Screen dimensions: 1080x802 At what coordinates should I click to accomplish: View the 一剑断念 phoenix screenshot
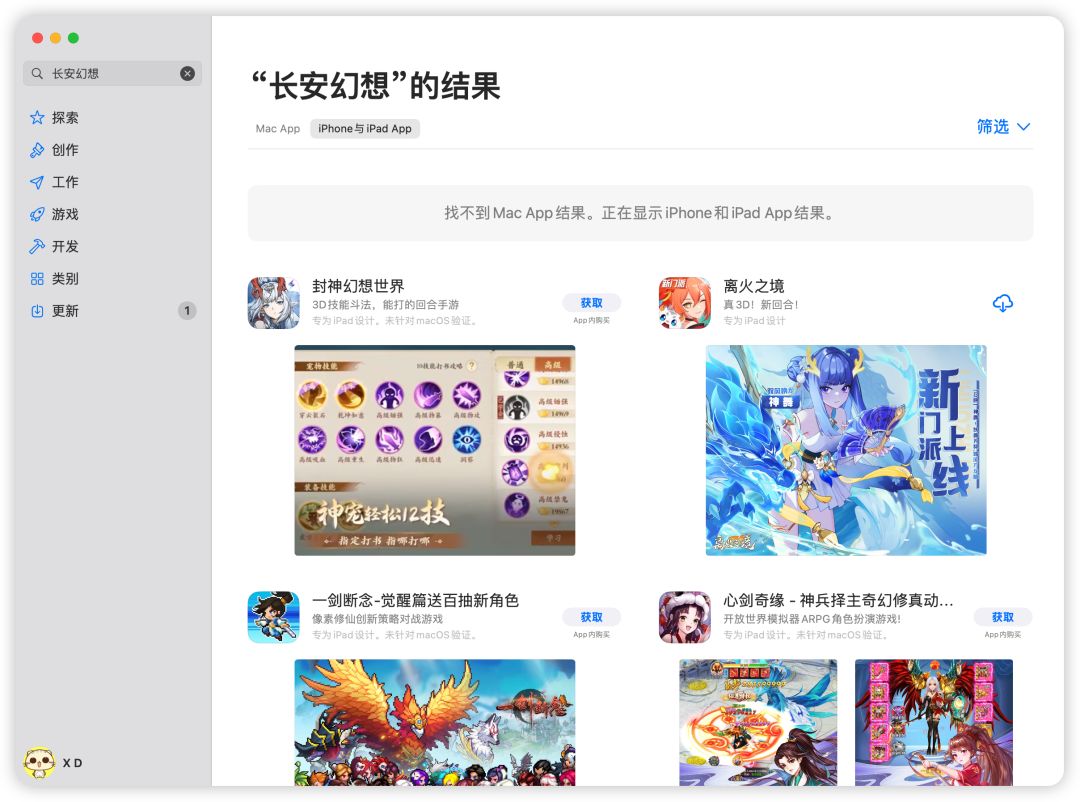(x=435, y=723)
